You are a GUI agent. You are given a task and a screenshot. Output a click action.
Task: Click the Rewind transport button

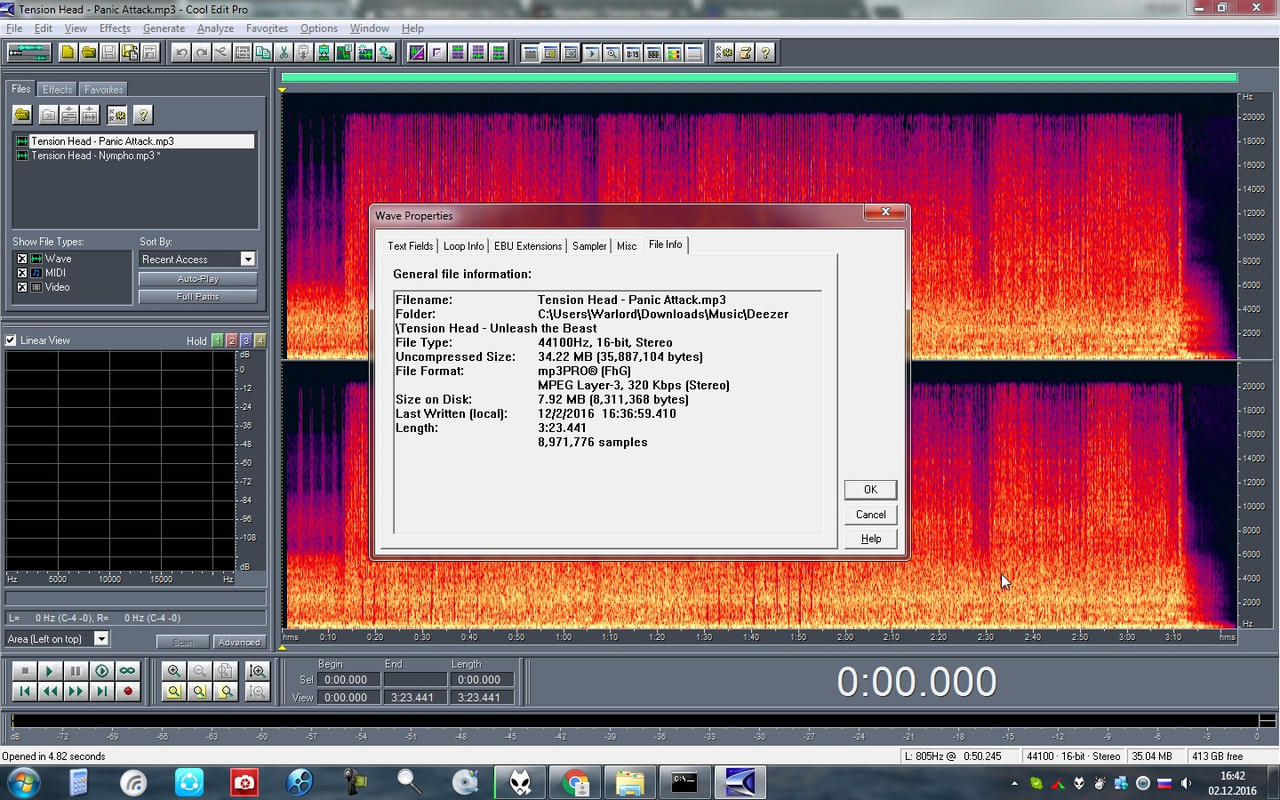50,691
